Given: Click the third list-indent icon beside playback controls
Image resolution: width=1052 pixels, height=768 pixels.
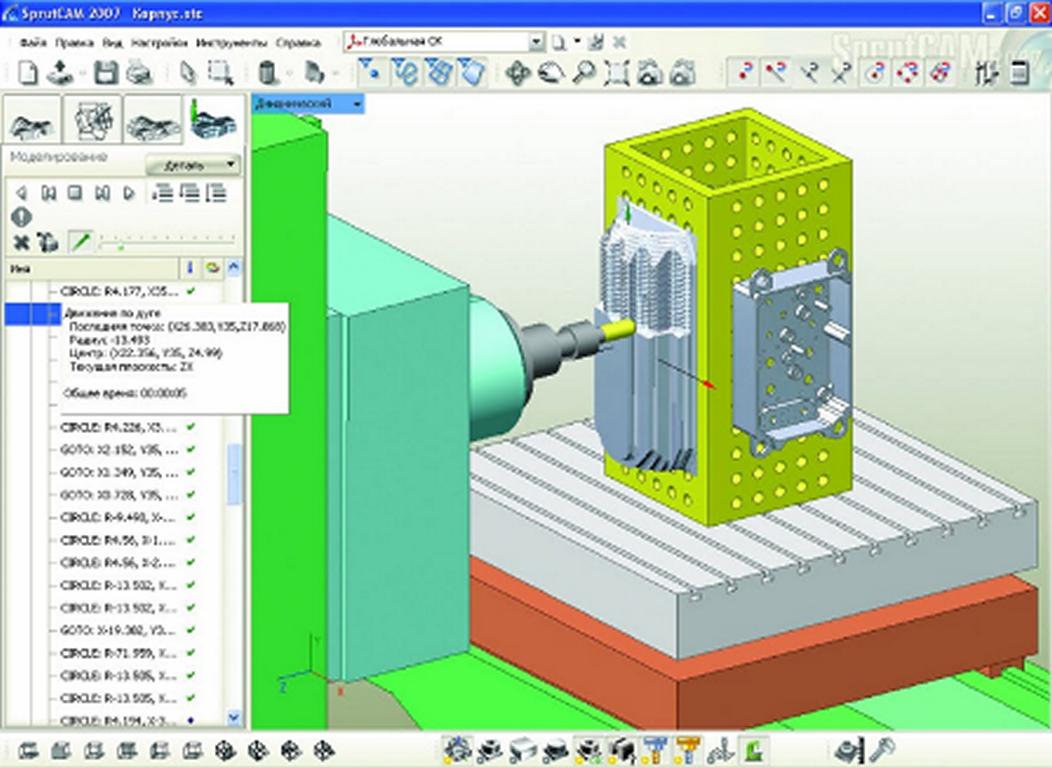Looking at the screenshot, I should coord(216,193).
